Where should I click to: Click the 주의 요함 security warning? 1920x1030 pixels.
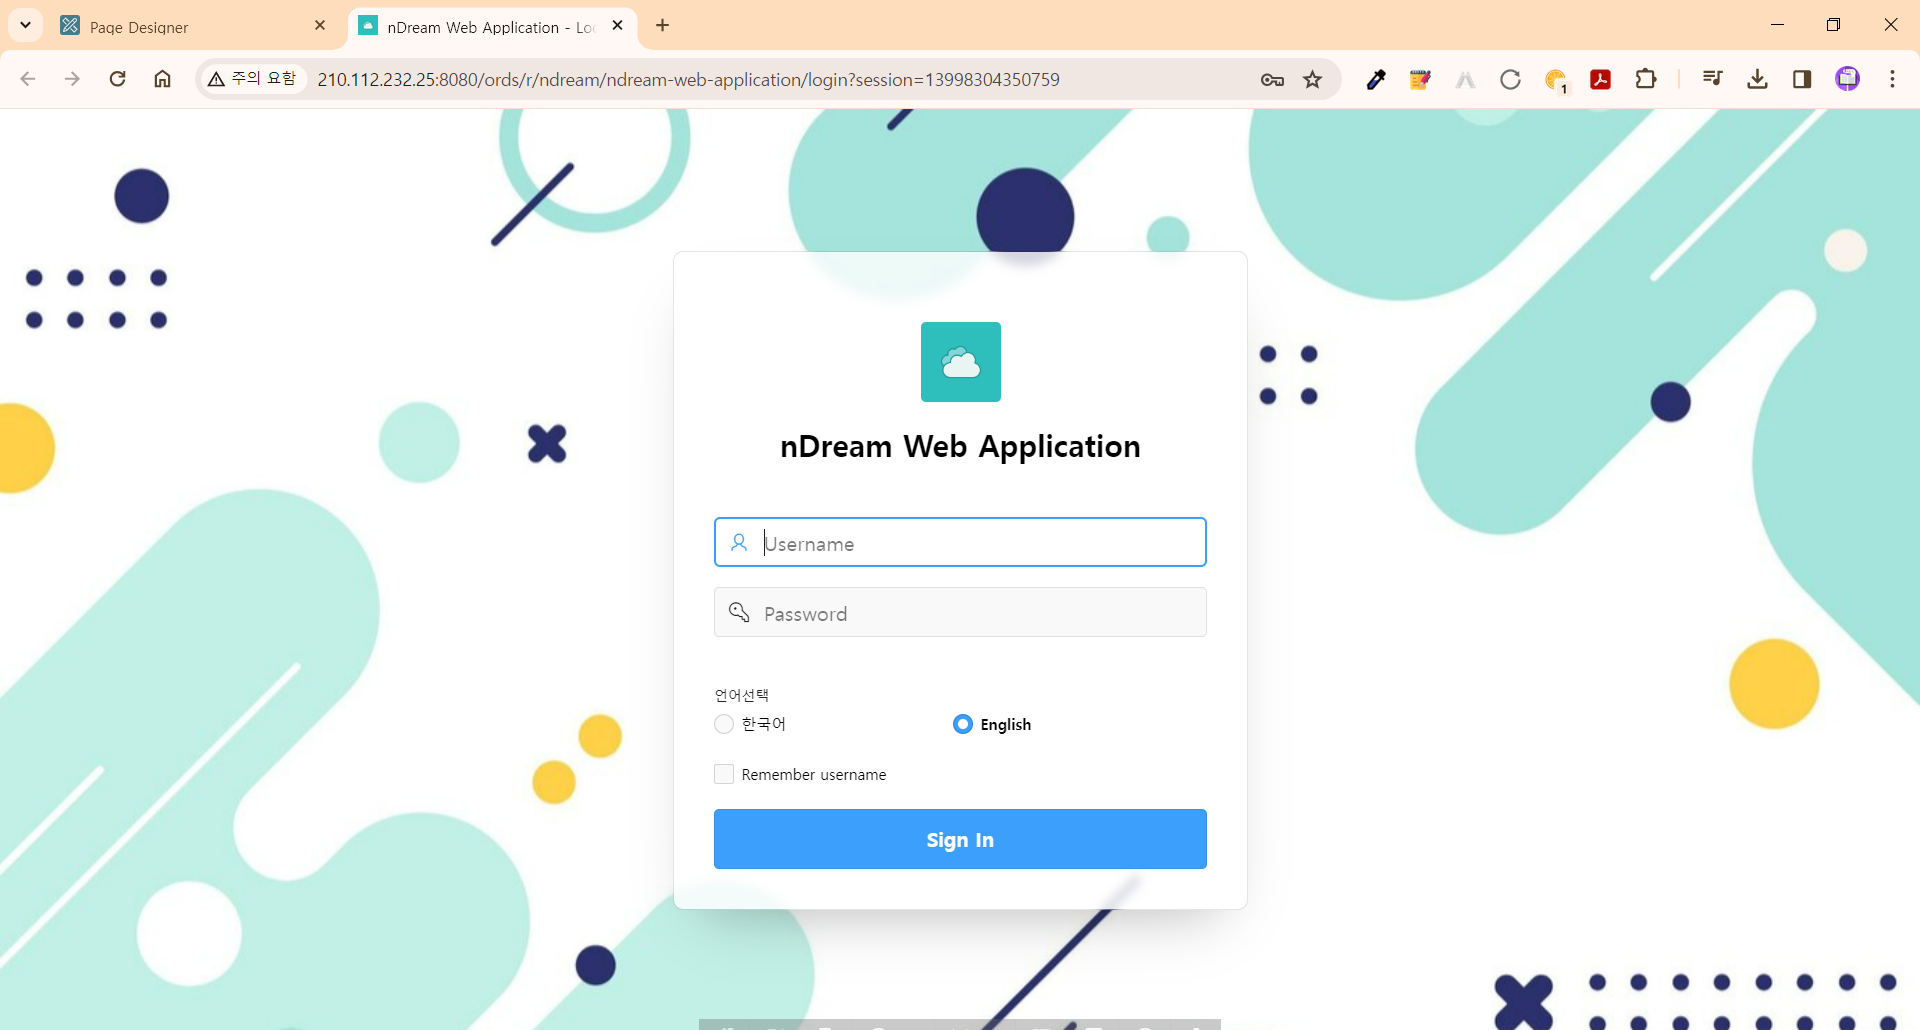(x=252, y=79)
